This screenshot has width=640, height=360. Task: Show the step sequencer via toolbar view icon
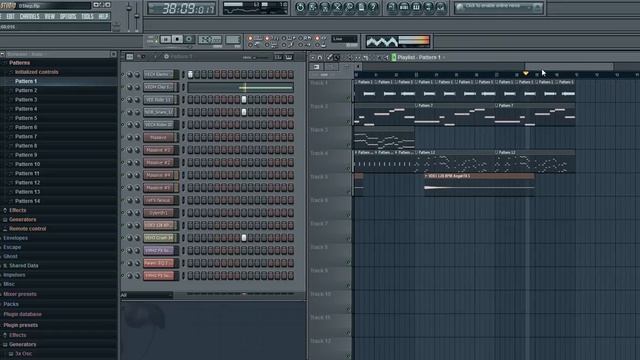(404, 7)
